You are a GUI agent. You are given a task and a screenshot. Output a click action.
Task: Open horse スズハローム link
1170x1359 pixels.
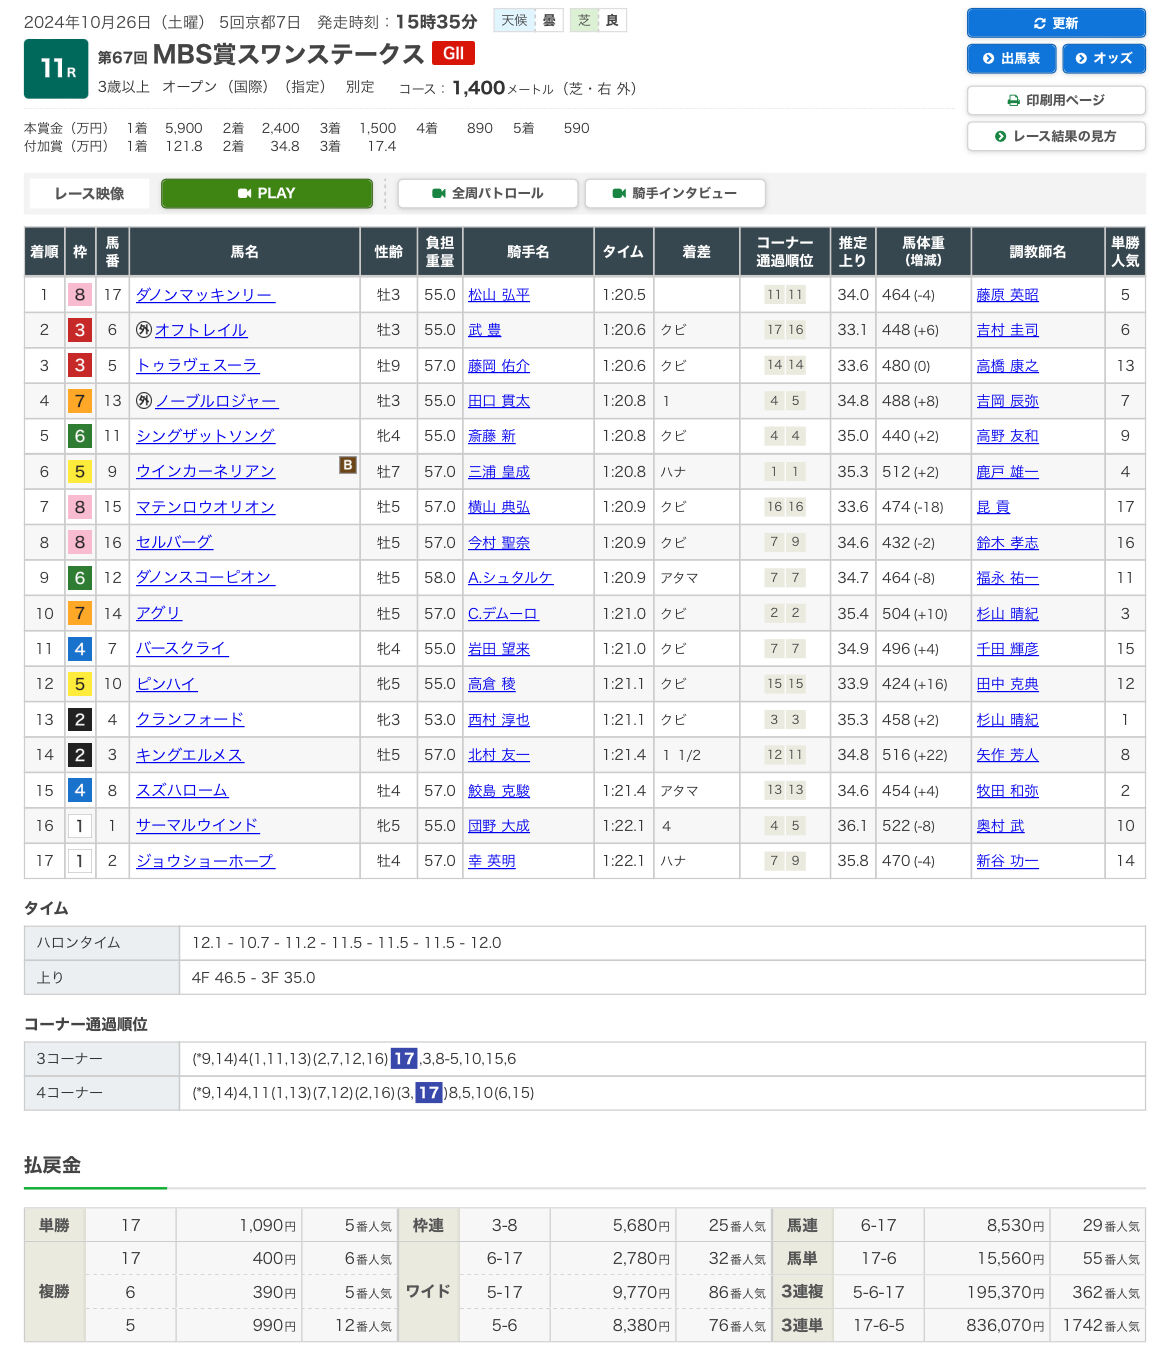(182, 791)
